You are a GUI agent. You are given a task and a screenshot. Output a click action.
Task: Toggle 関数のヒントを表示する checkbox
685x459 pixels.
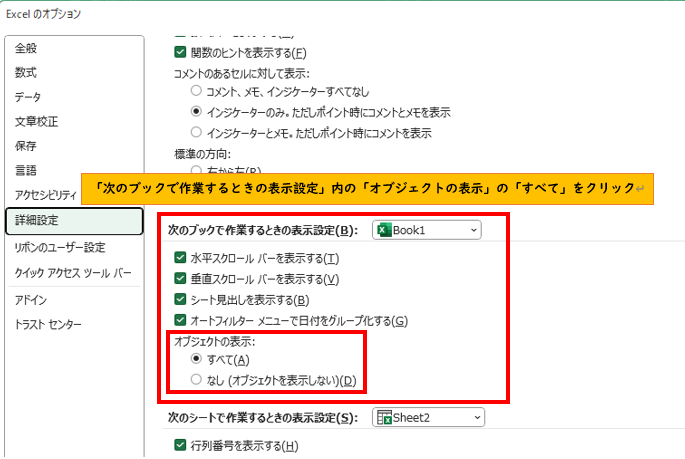pyautogui.click(x=180, y=52)
